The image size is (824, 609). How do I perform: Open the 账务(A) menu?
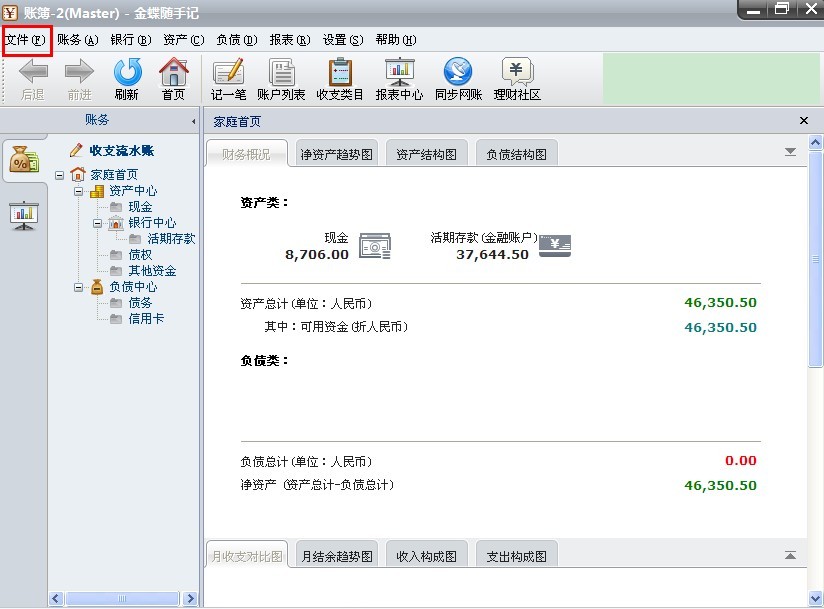click(x=78, y=40)
